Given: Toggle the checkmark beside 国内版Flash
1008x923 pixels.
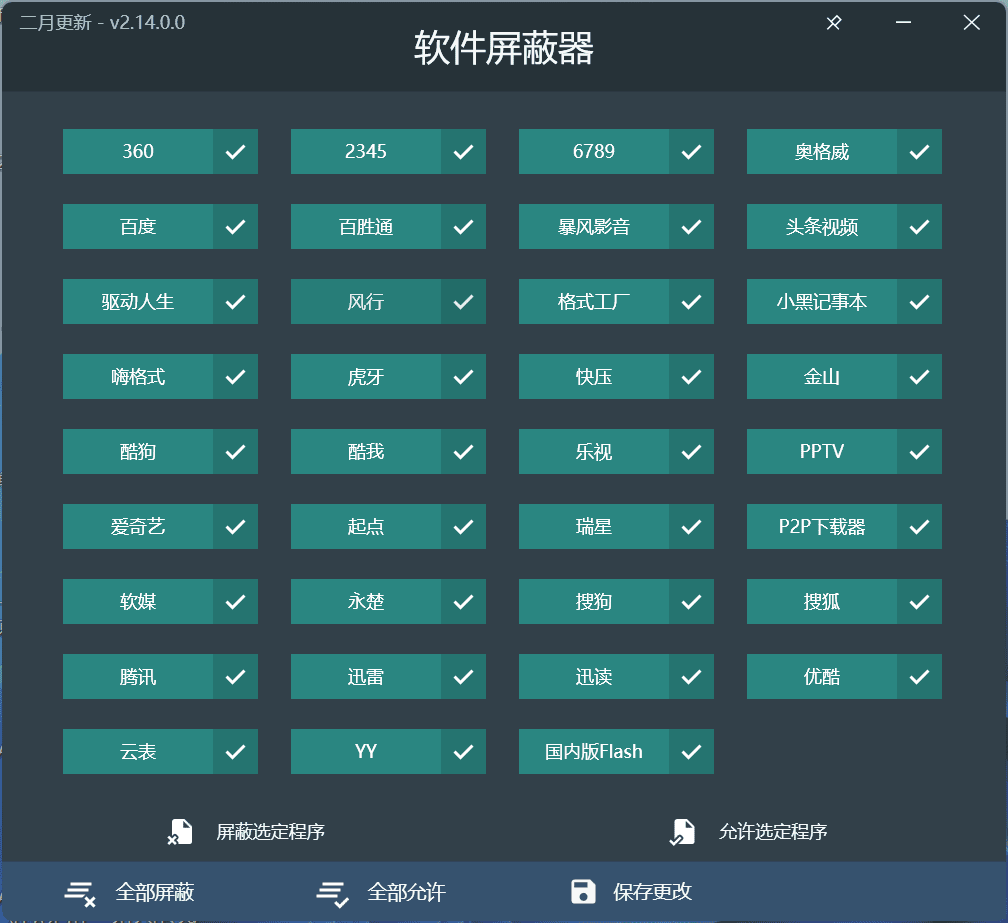Looking at the screenshot, I should tap(691, 752).
